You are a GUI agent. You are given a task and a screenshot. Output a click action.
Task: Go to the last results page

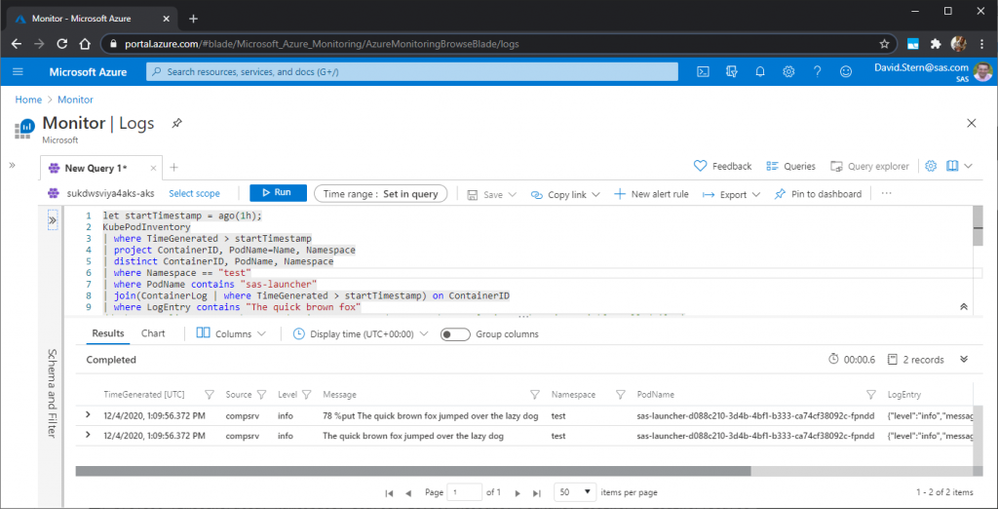point(537,492)
